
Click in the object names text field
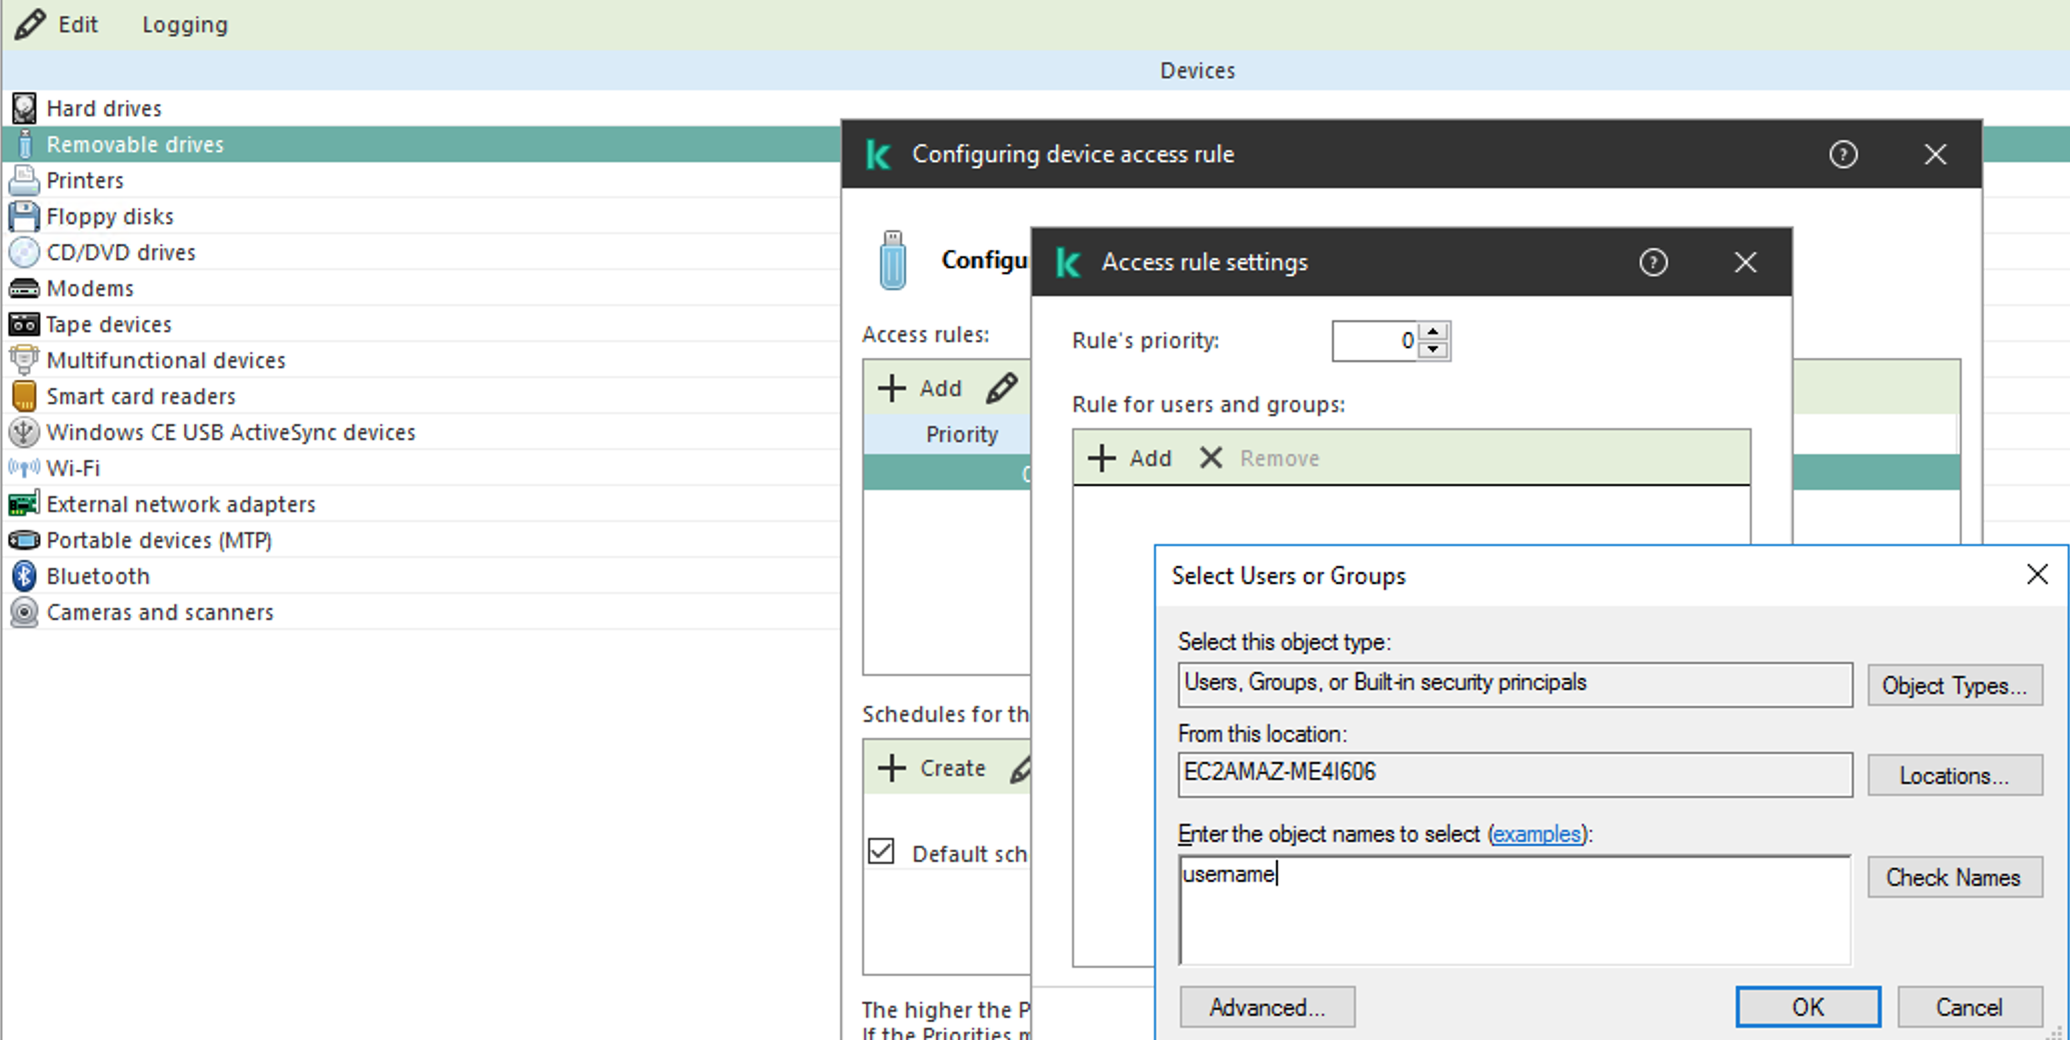click(1514, 910)
